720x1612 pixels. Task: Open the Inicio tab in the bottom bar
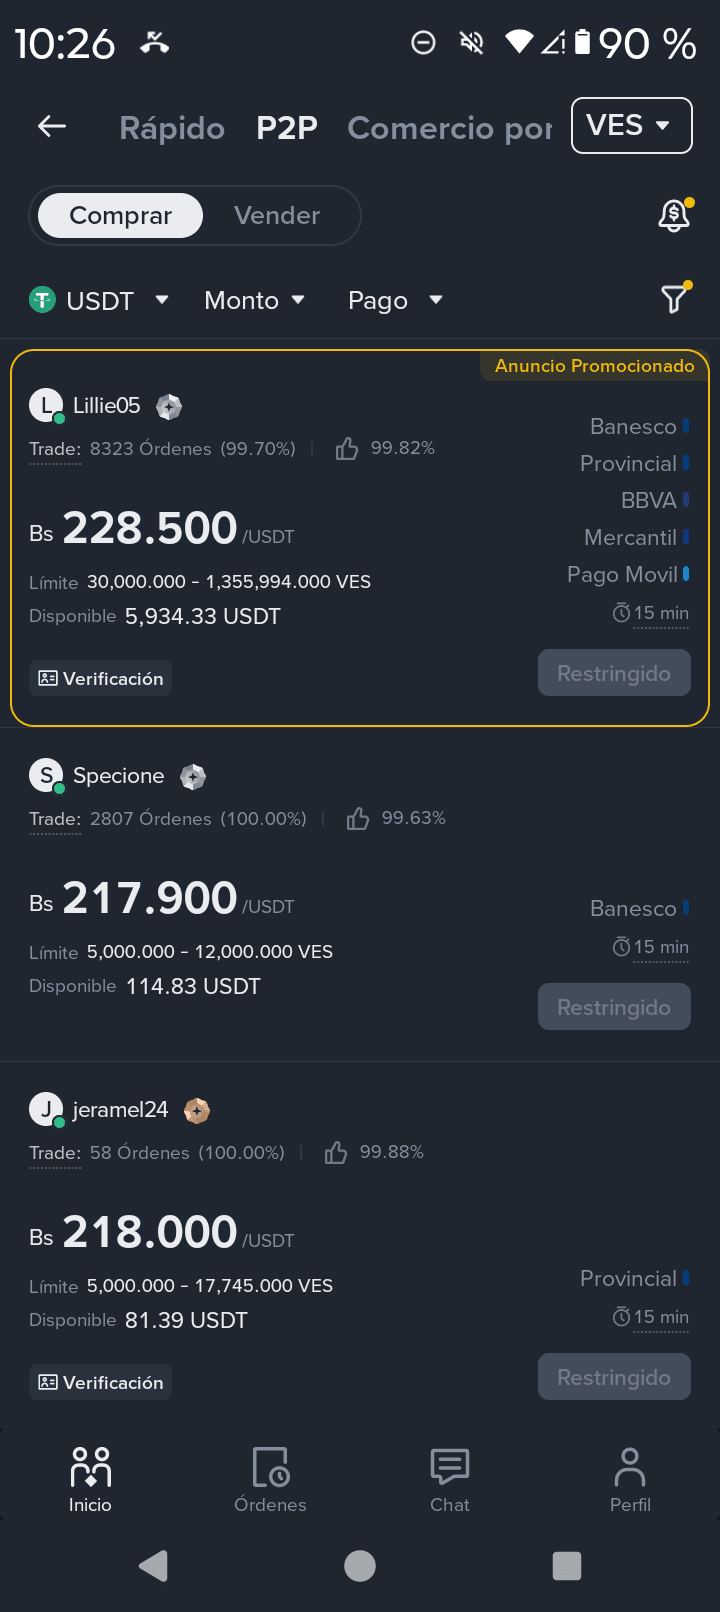[x=90, y=1479]
